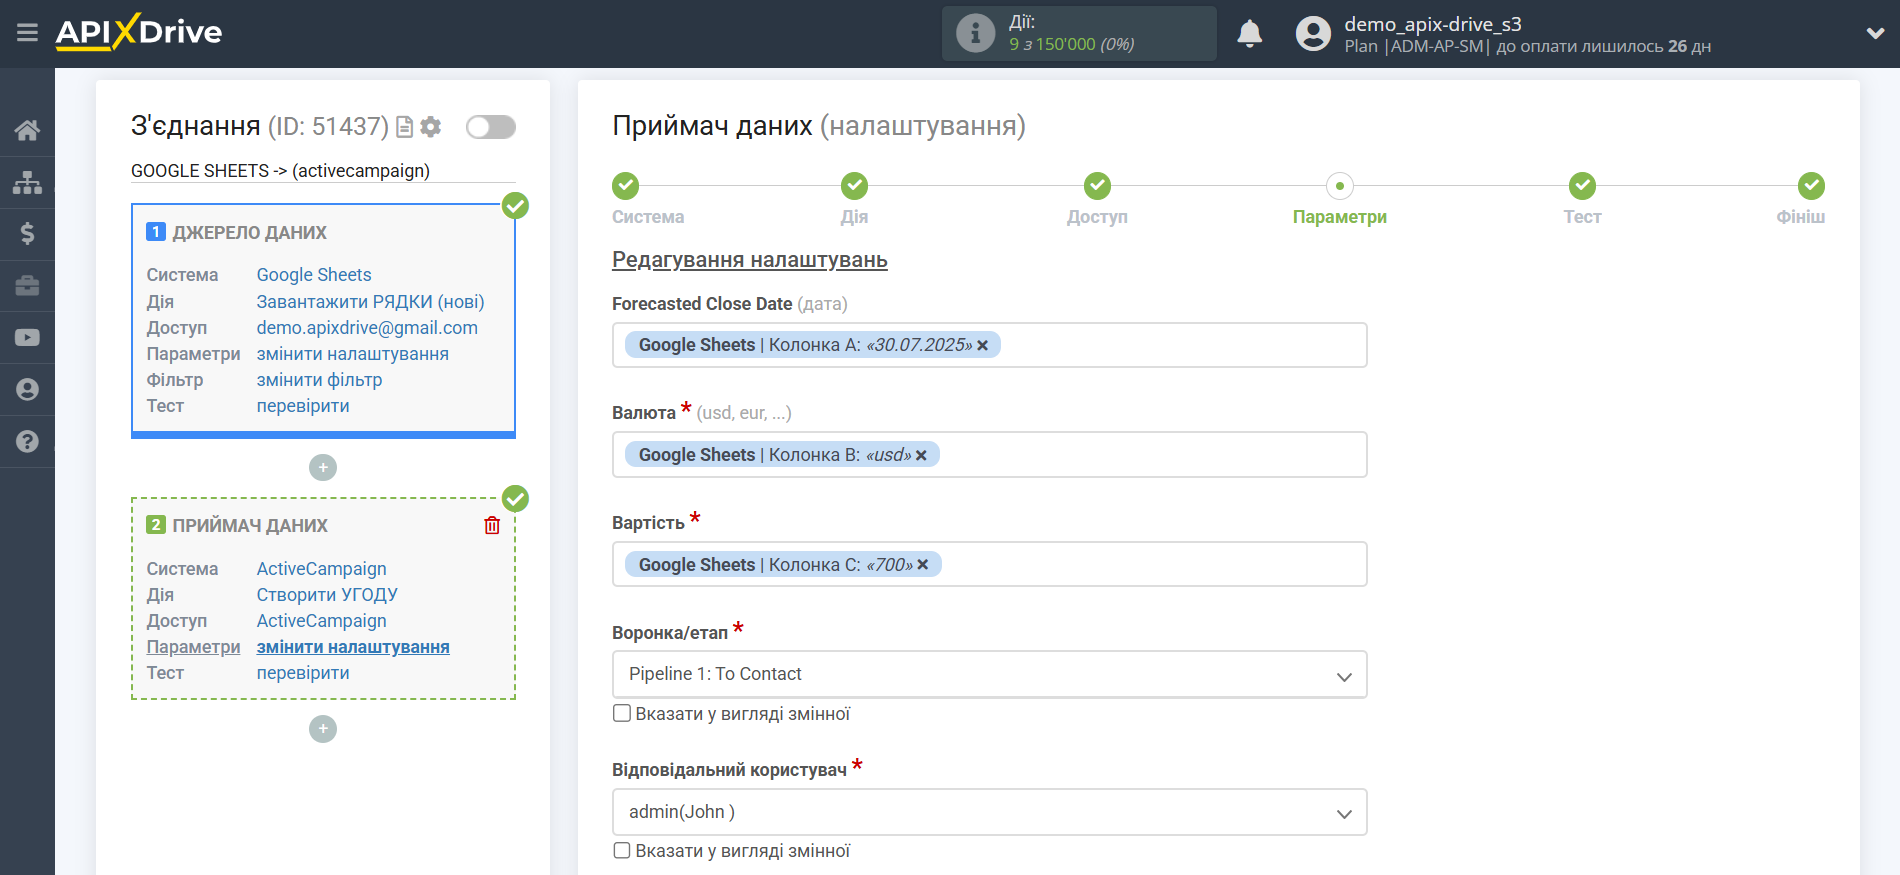Open demo.apixdrive@gmail.com access link

tap(367, 328)
